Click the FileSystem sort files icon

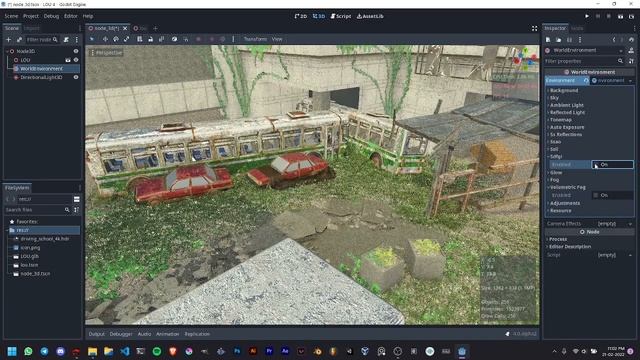[76, 210]
